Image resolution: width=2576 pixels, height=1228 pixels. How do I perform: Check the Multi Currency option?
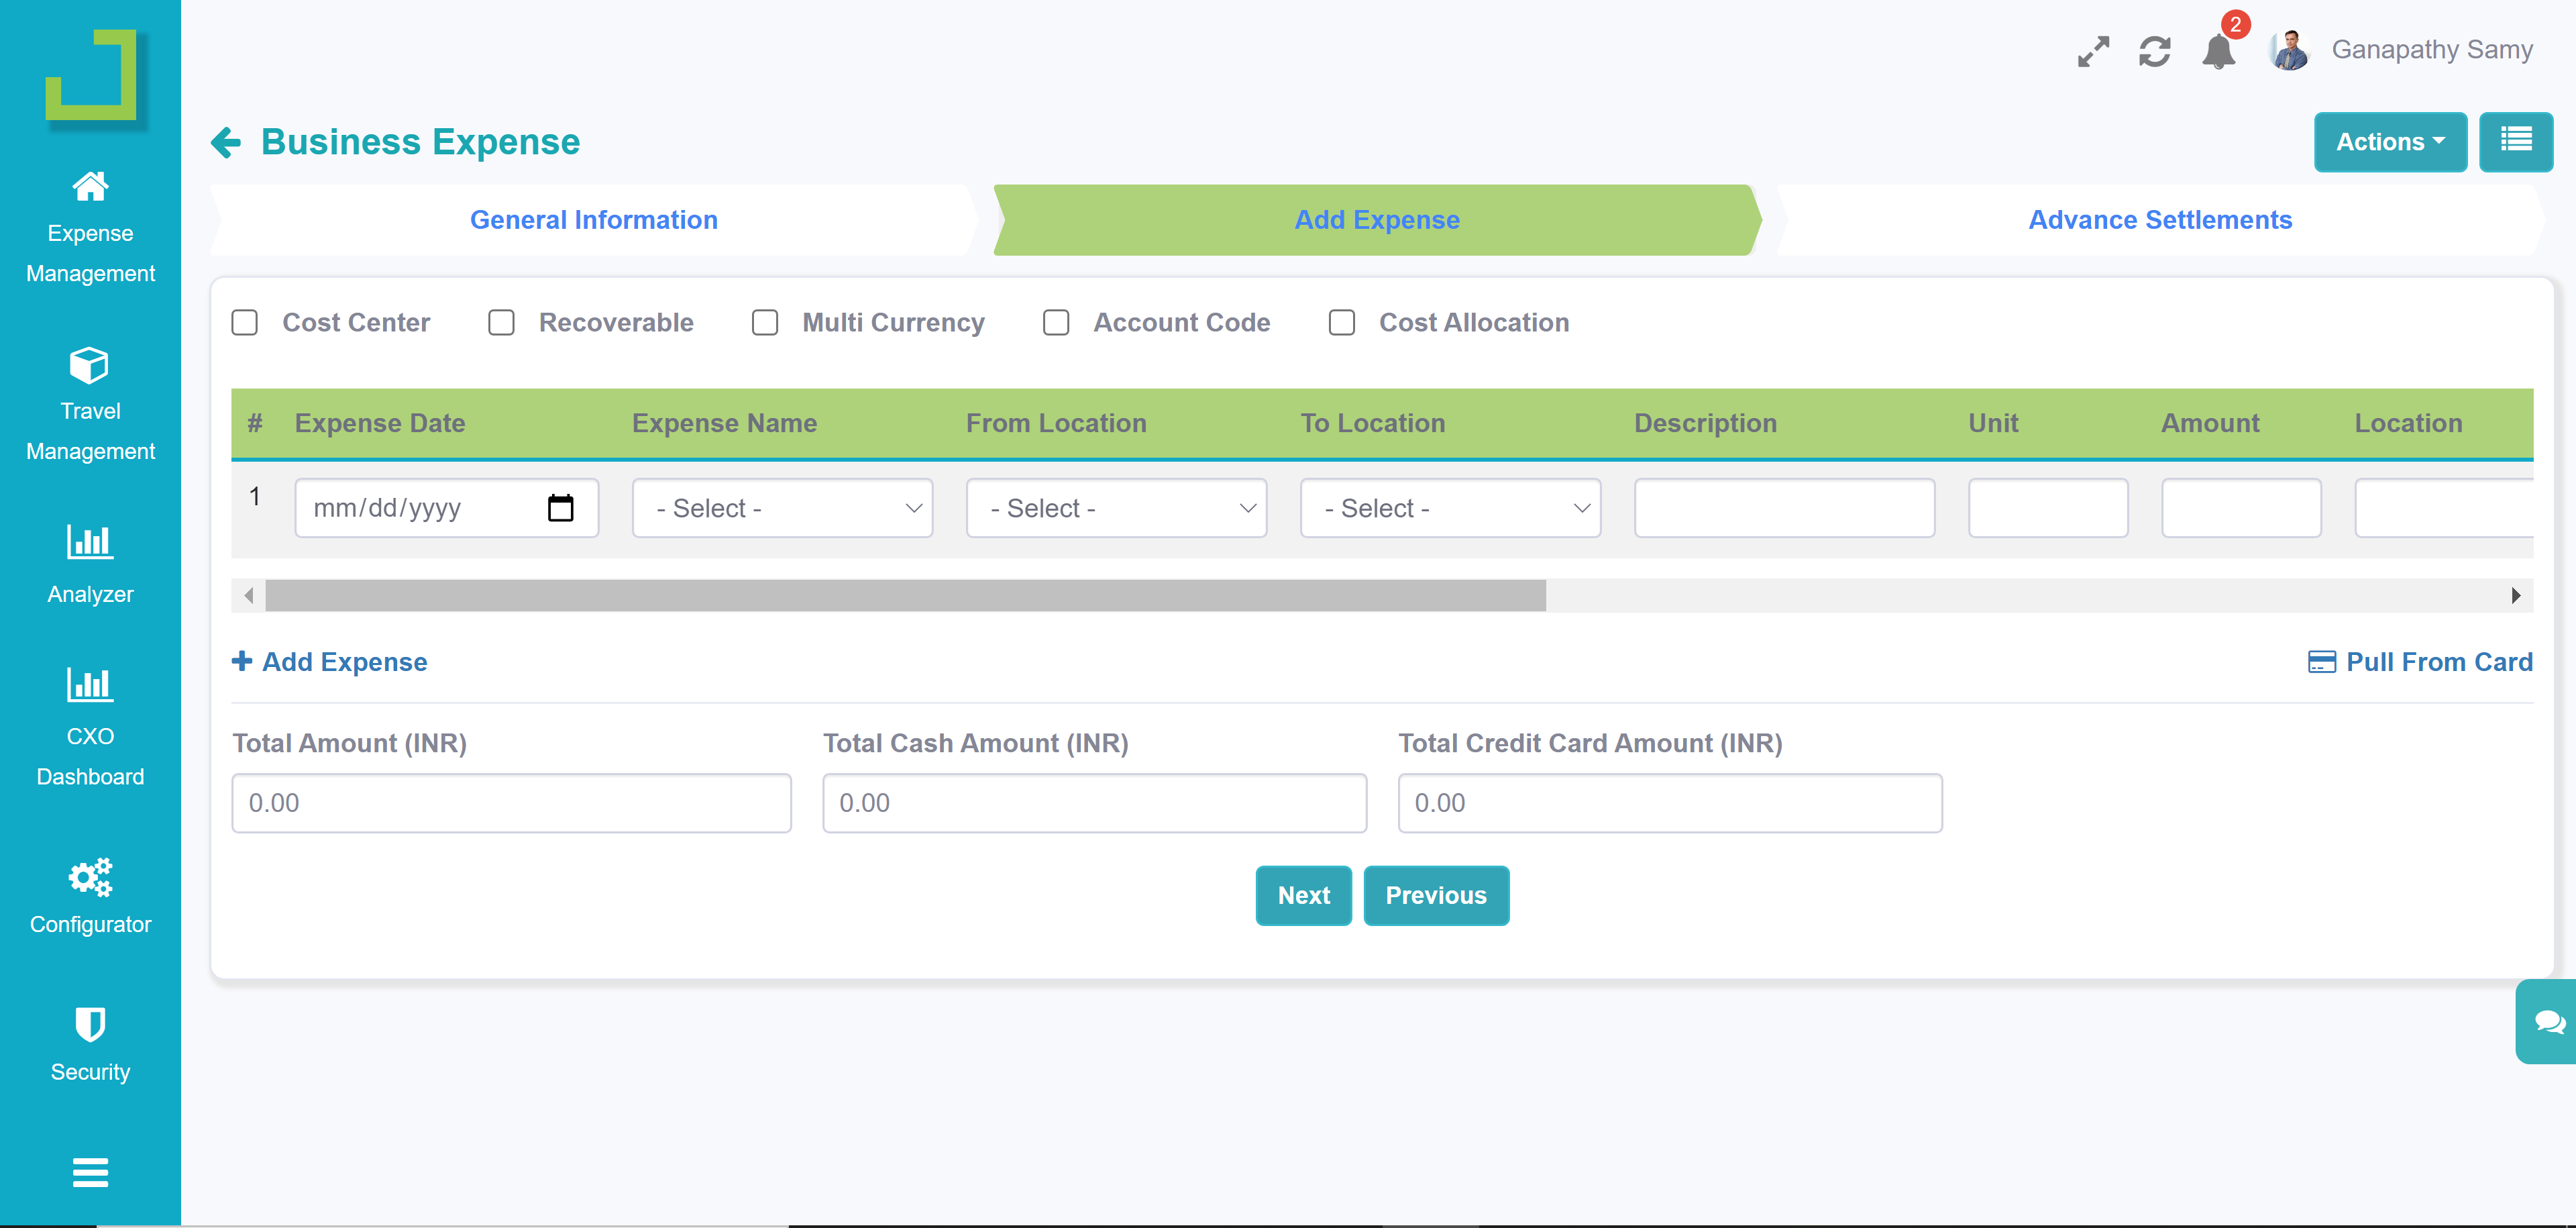(765, 323)
